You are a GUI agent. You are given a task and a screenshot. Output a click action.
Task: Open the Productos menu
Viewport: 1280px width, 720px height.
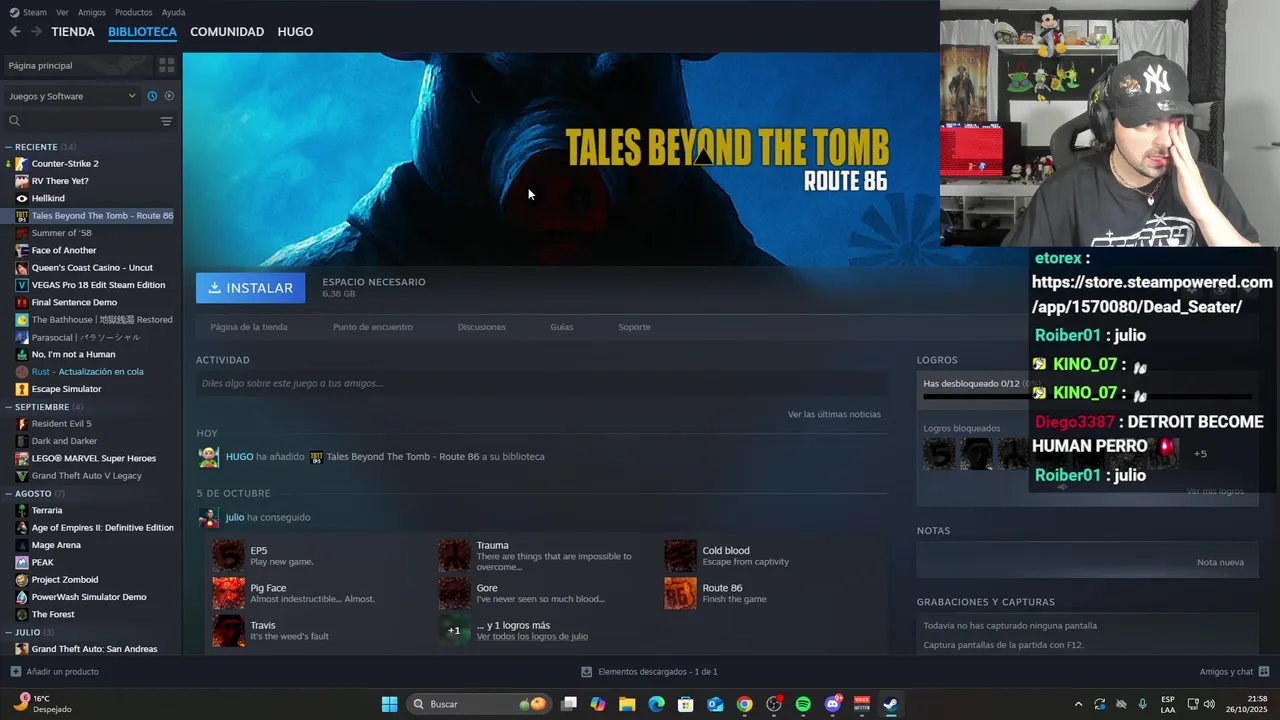click(133, 12)
